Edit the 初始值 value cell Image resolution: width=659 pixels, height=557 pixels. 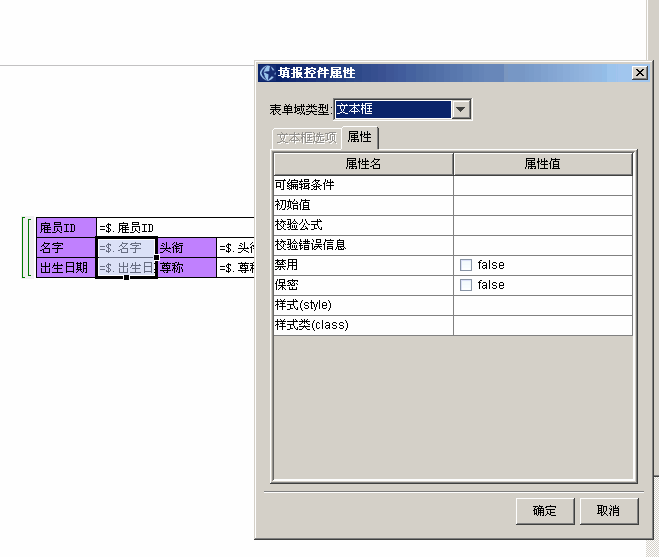click(x=543, y=206)
